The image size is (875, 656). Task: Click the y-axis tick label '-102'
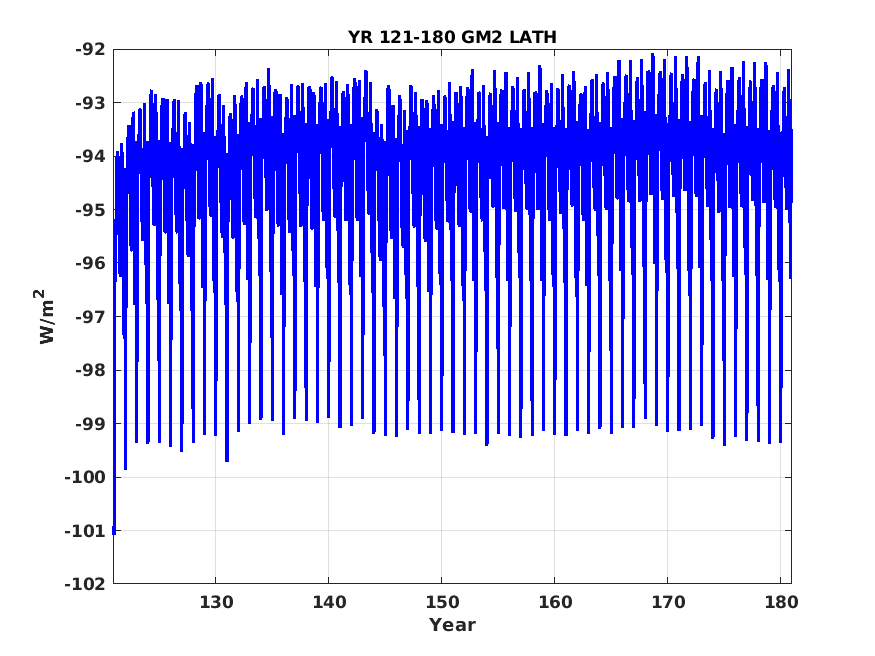click(85, 584)
